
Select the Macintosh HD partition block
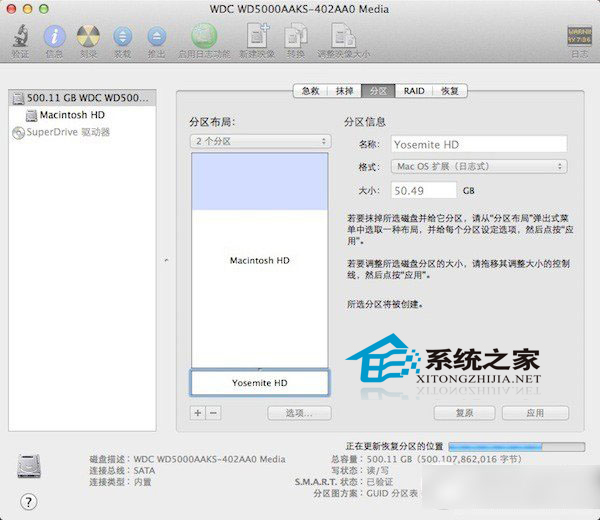pyautogui.click(x=260, y=260)
